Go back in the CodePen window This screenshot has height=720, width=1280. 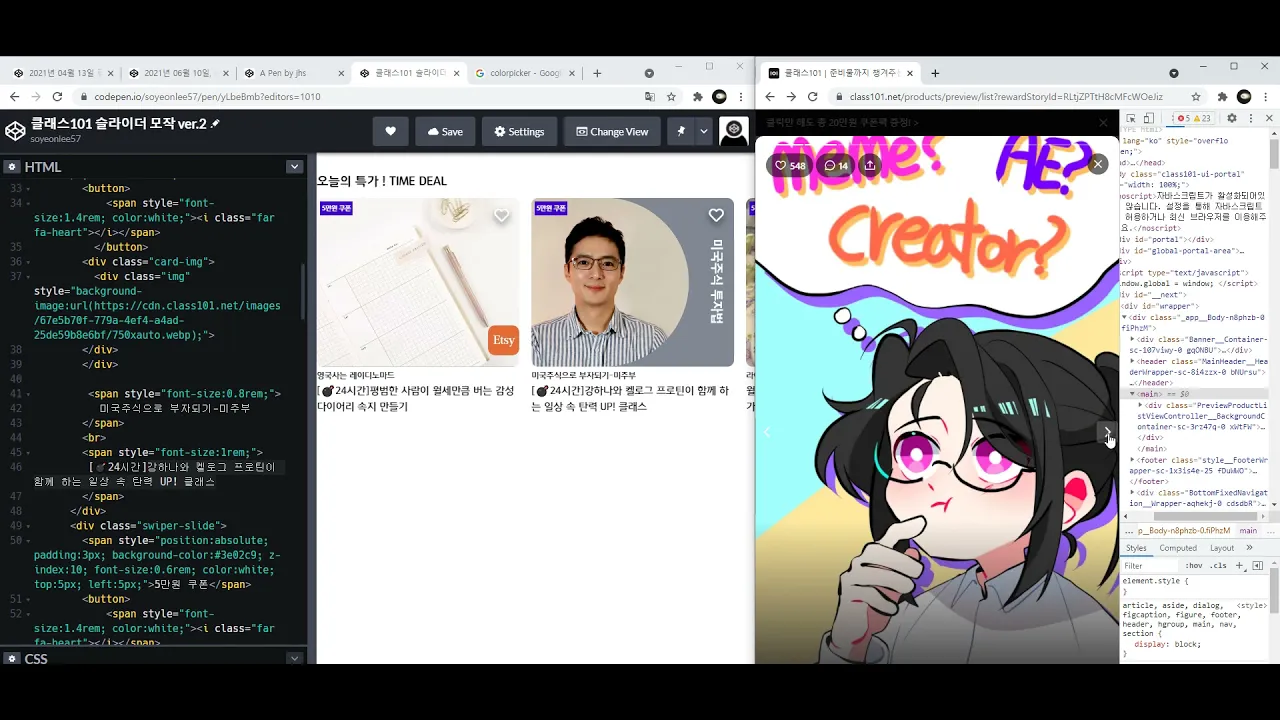pyautogui.click(x=14, y=97)
